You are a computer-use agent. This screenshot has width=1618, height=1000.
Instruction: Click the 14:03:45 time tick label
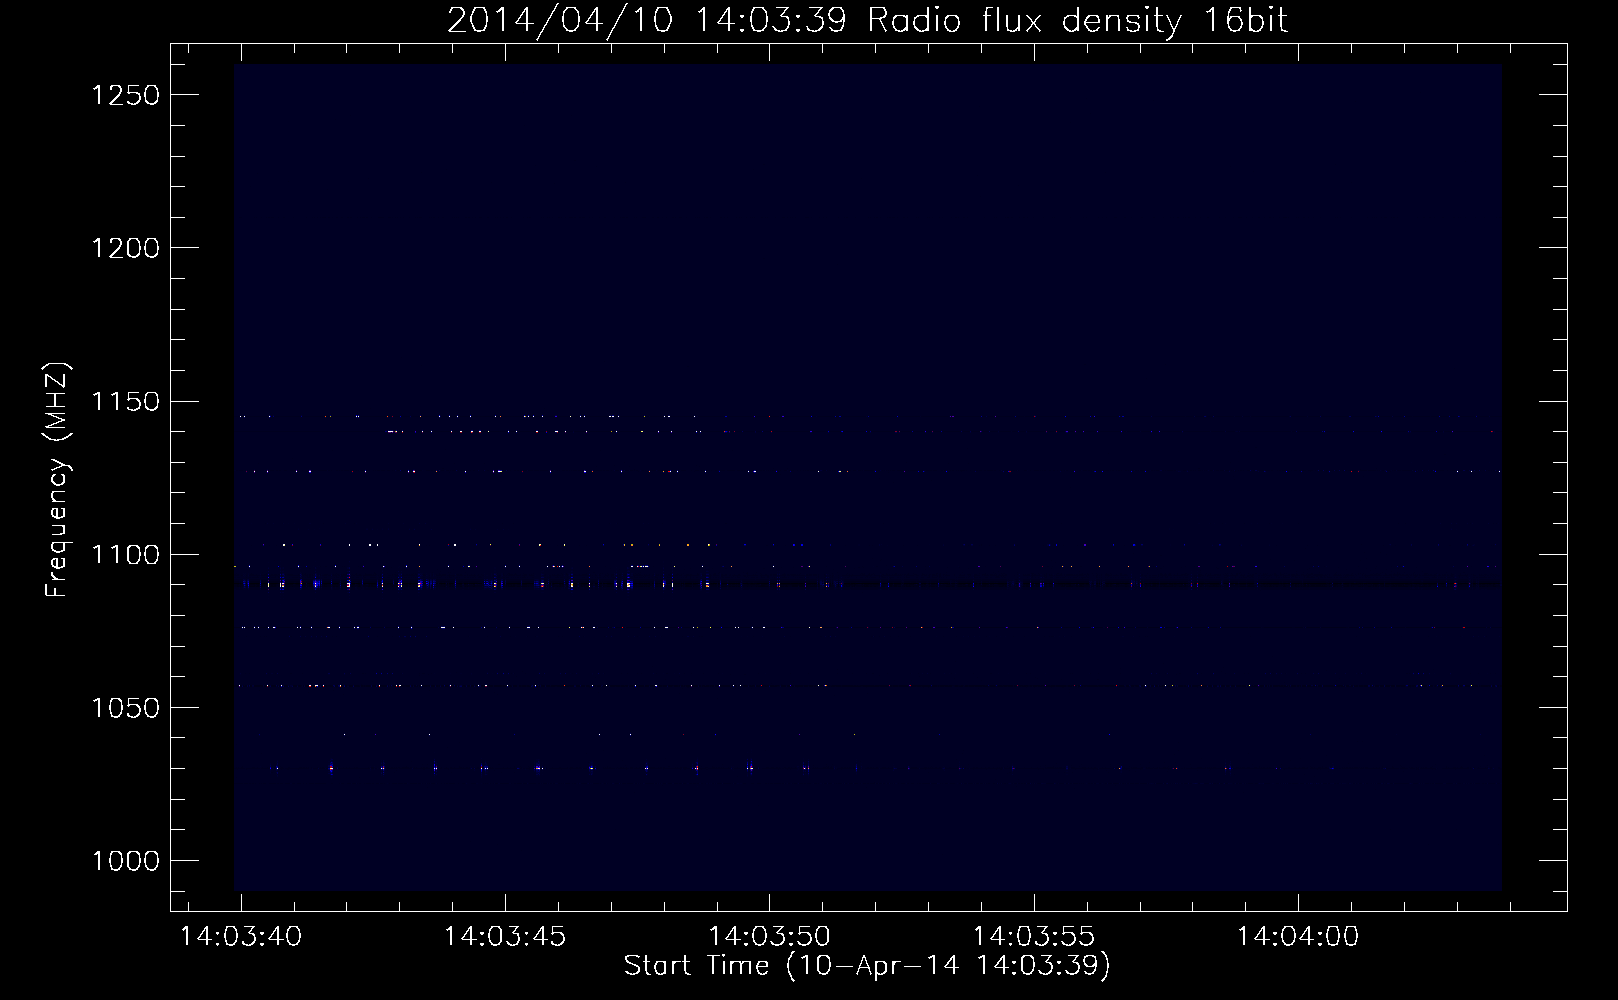(505, 937)
